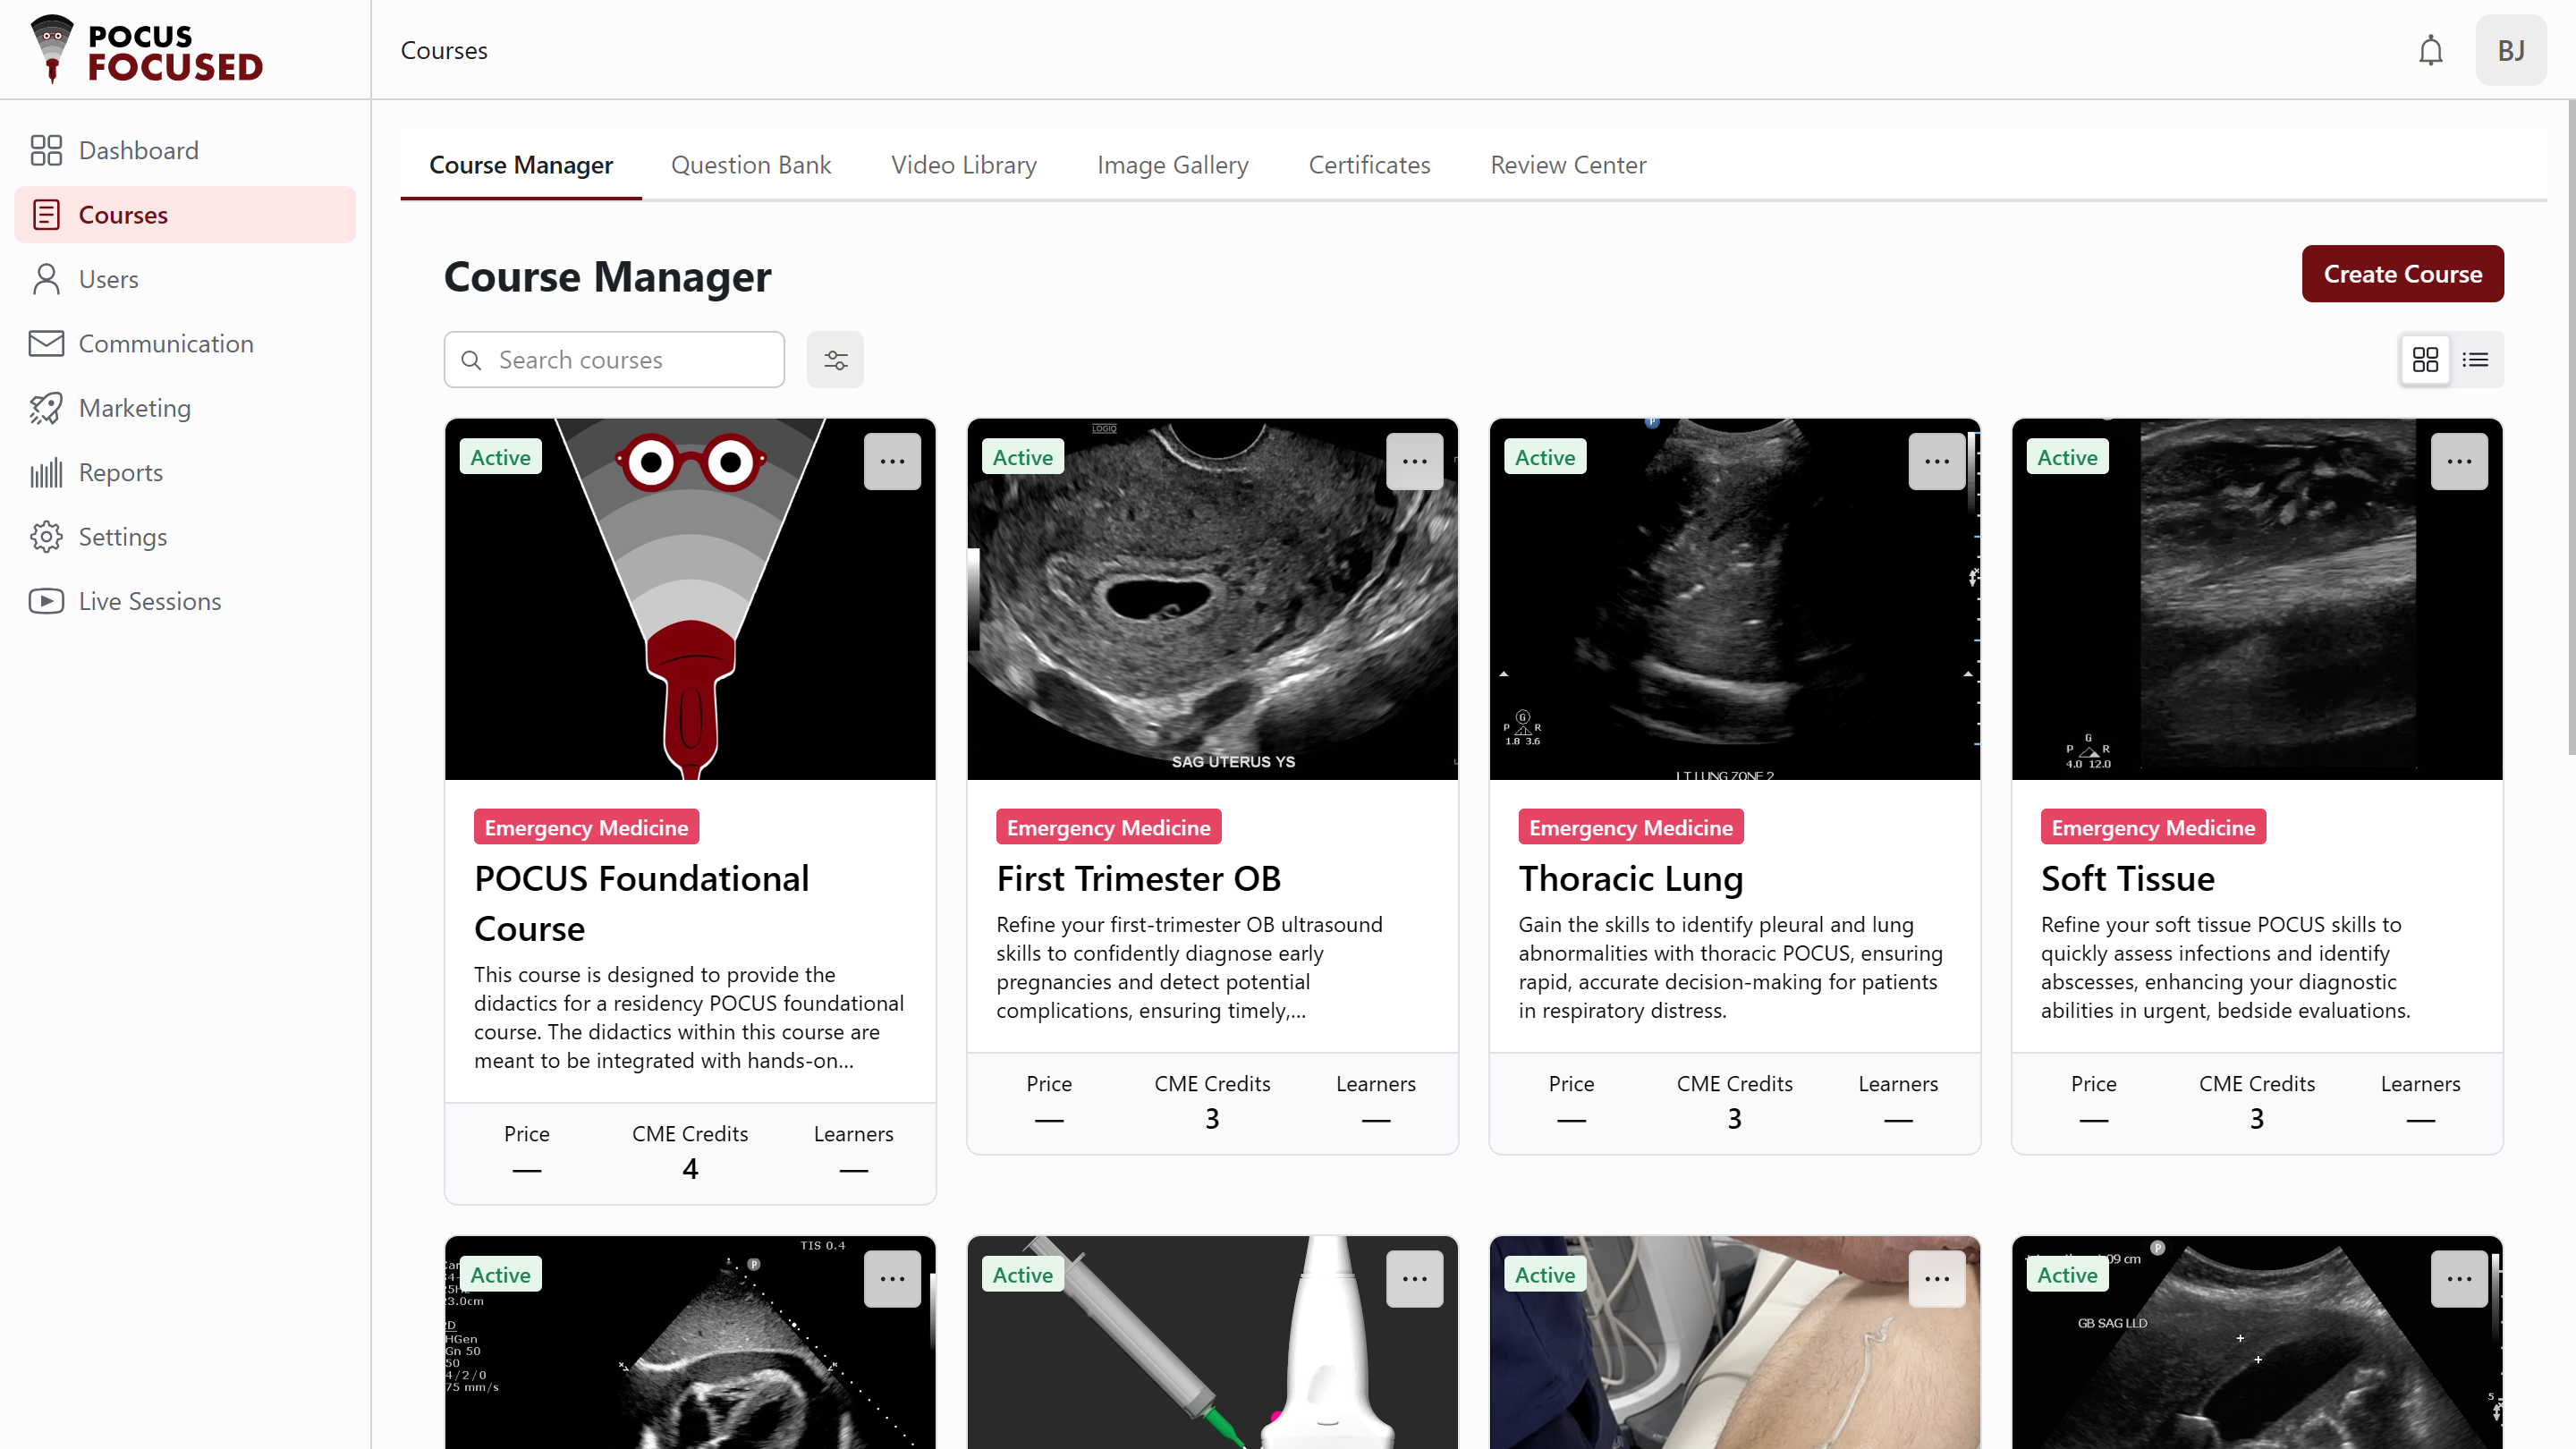Click the Soft Tissue course description
Viewport: 2576px width, 1449px height.
(2226, 967)
